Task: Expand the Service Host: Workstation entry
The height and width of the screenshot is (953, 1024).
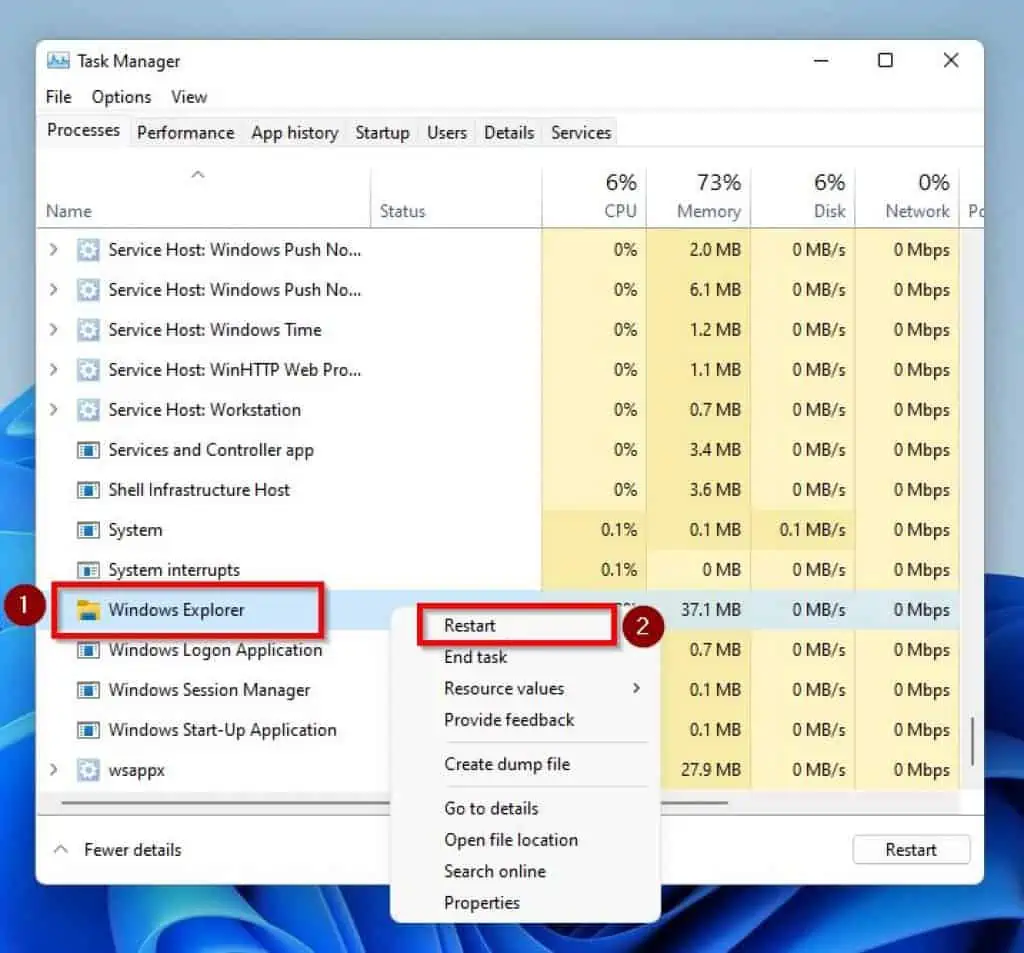Action: [x=54, y=410]
